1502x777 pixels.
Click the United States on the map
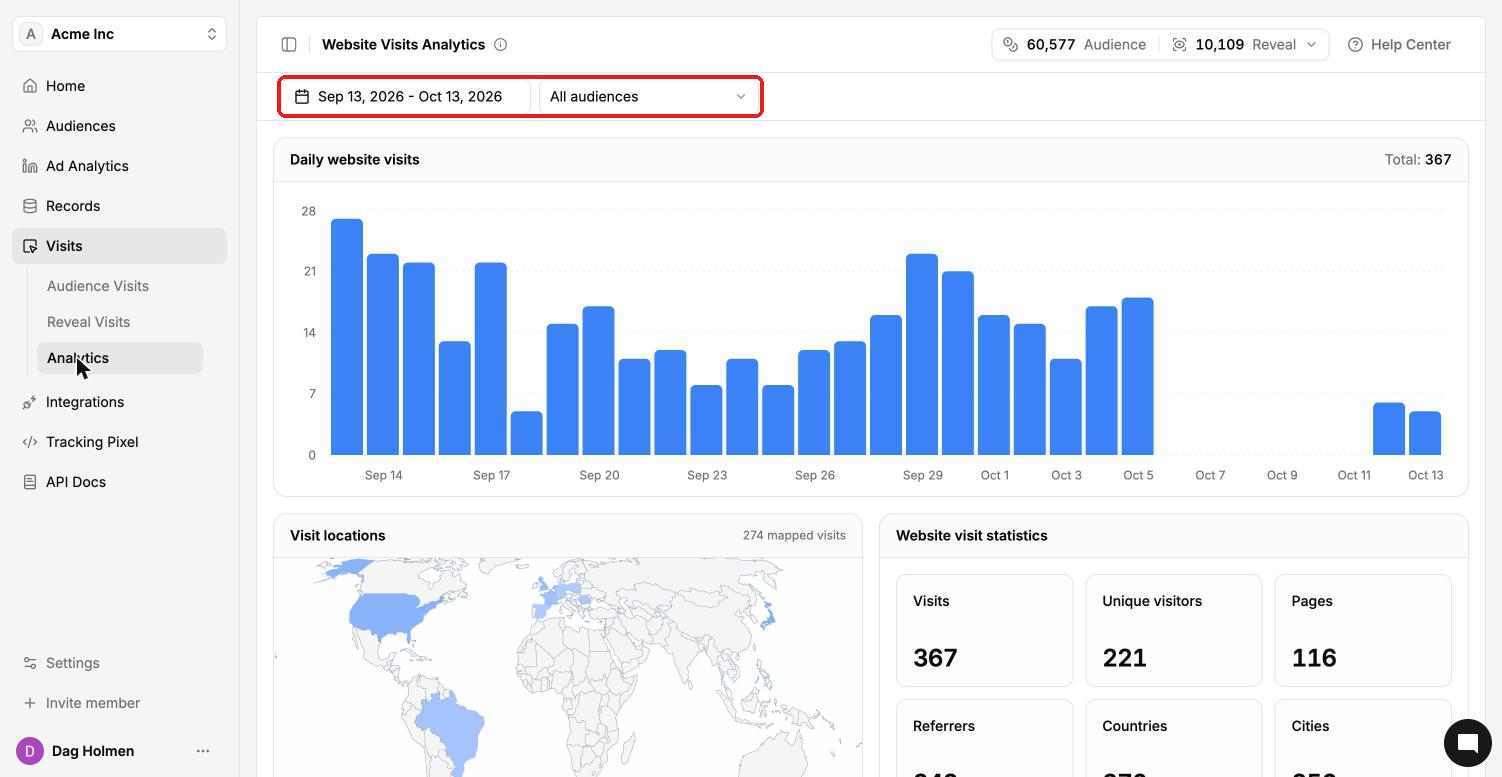tap(385, 612)
